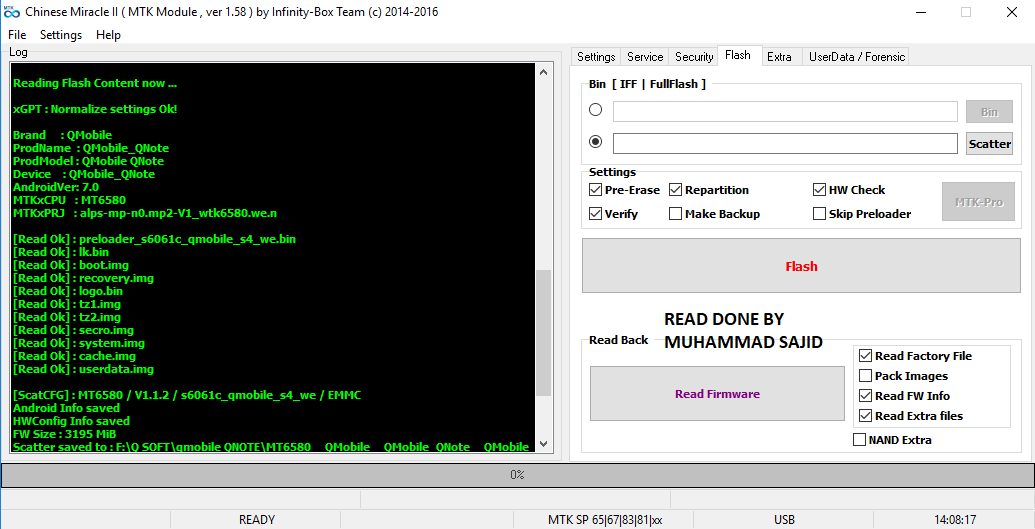Viewport: 1035px width, 529px height.
Task: Click the MTK-Pro button
Action: [x=978, y=201]
